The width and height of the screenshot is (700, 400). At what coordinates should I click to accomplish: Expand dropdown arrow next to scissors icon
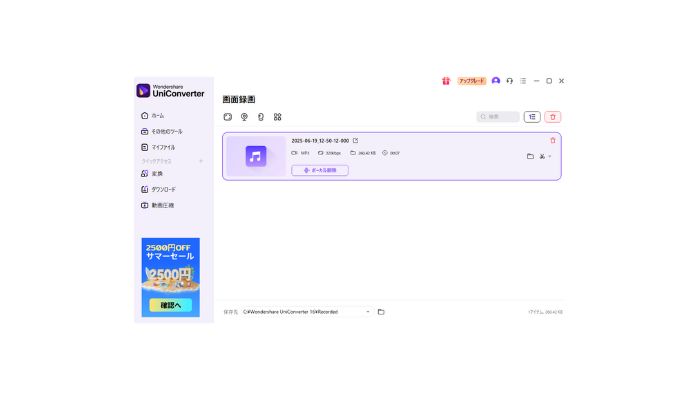point(550,156)
